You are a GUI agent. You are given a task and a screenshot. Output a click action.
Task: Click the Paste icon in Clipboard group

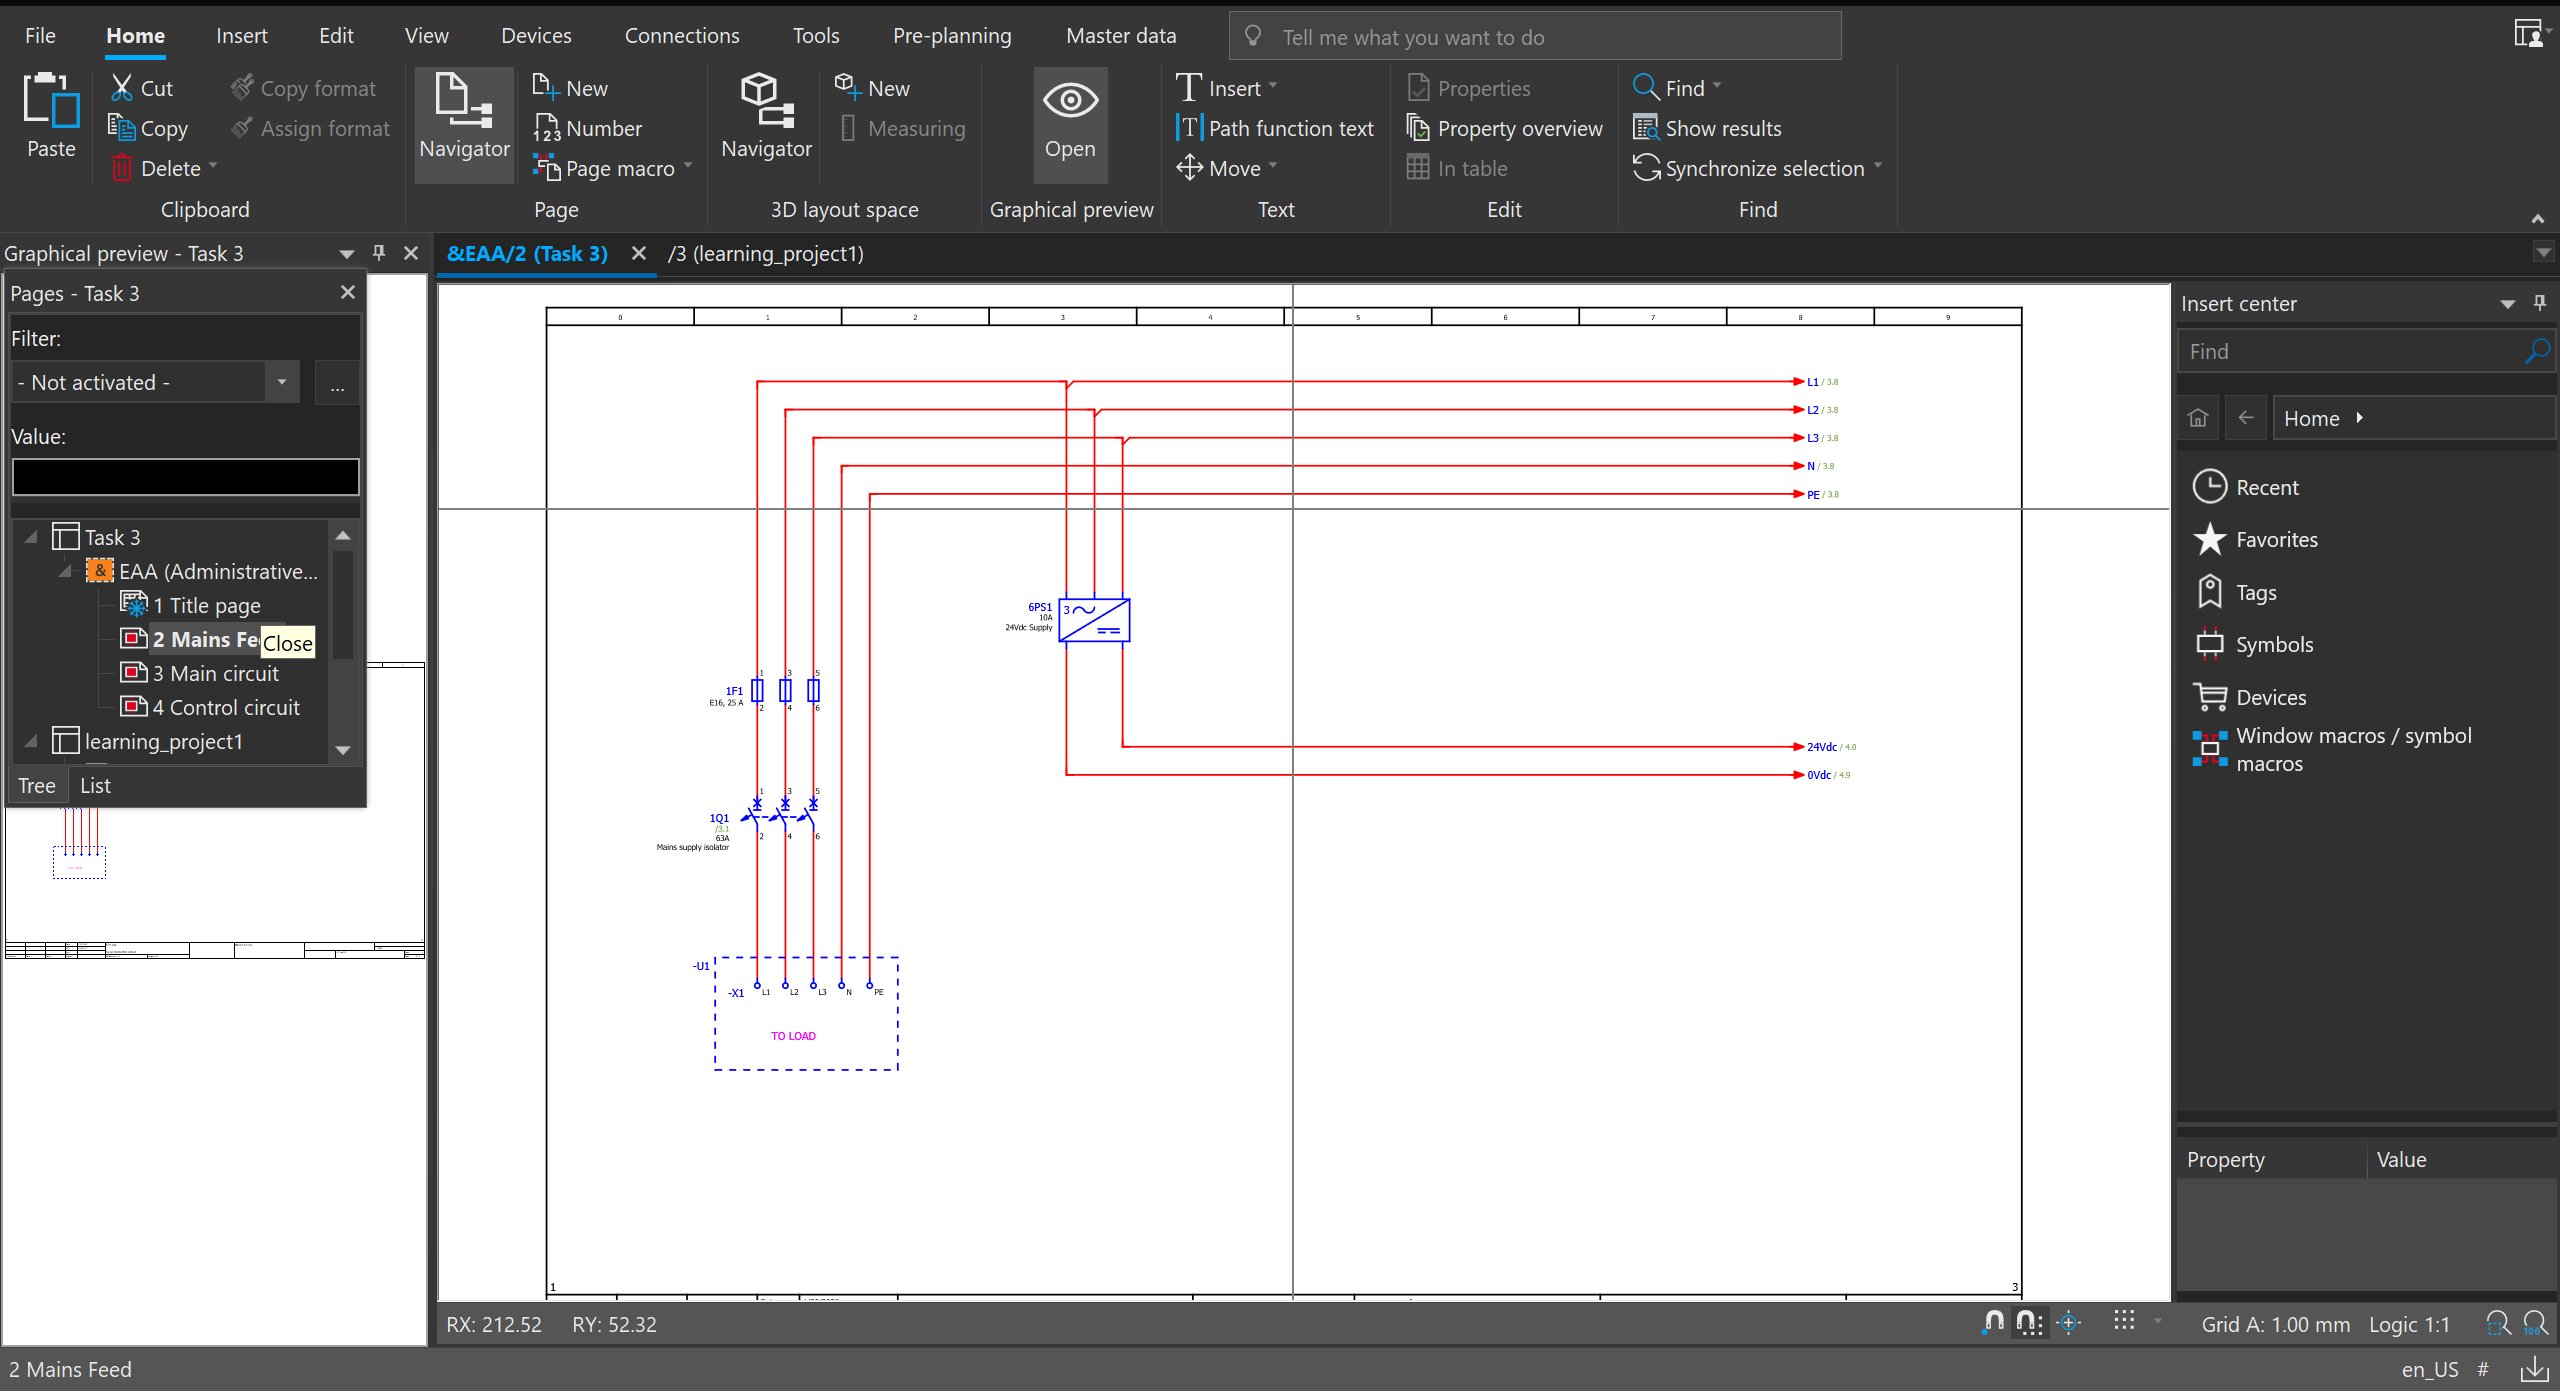pyautogui.click(x=51, y=102)
